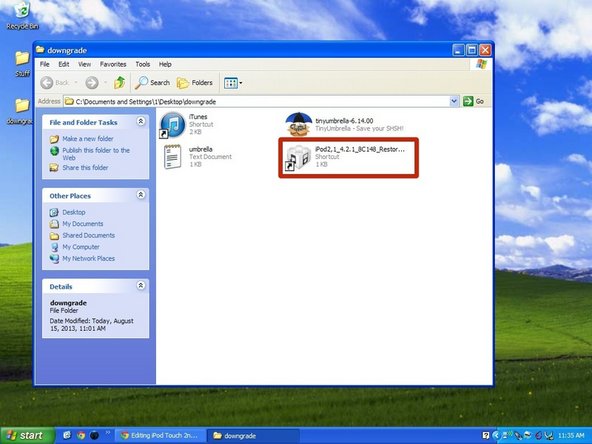Click the Make a new folder link
592x444 pixels.
tap(88, 139)
